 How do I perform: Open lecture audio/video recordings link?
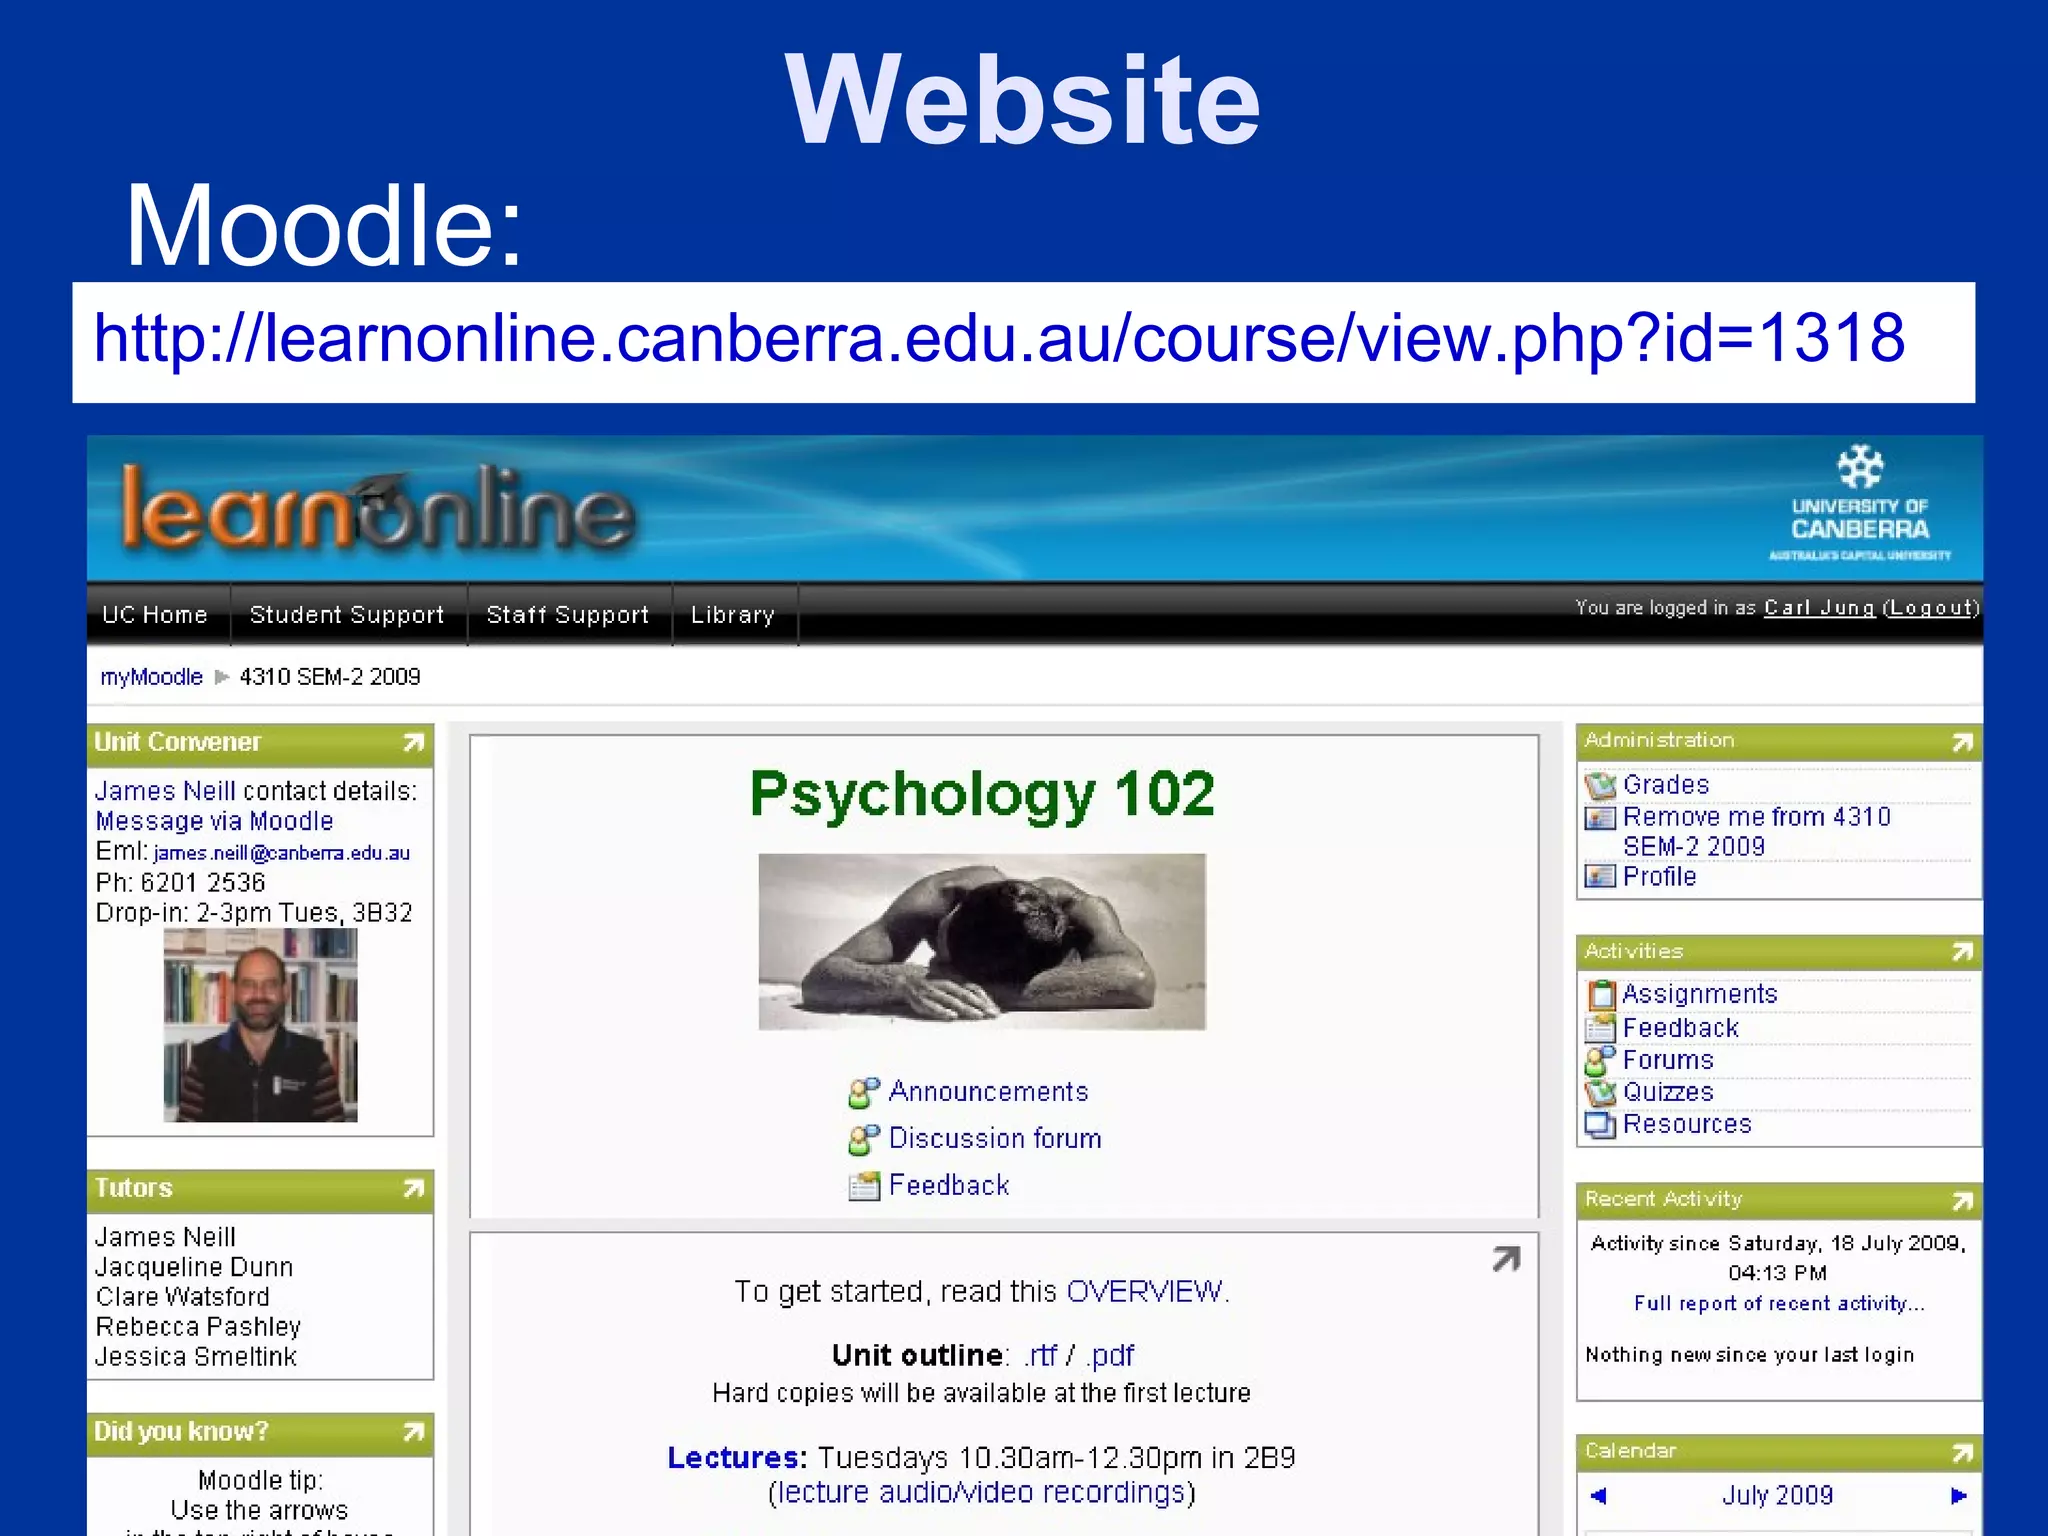click(981, 1493)
